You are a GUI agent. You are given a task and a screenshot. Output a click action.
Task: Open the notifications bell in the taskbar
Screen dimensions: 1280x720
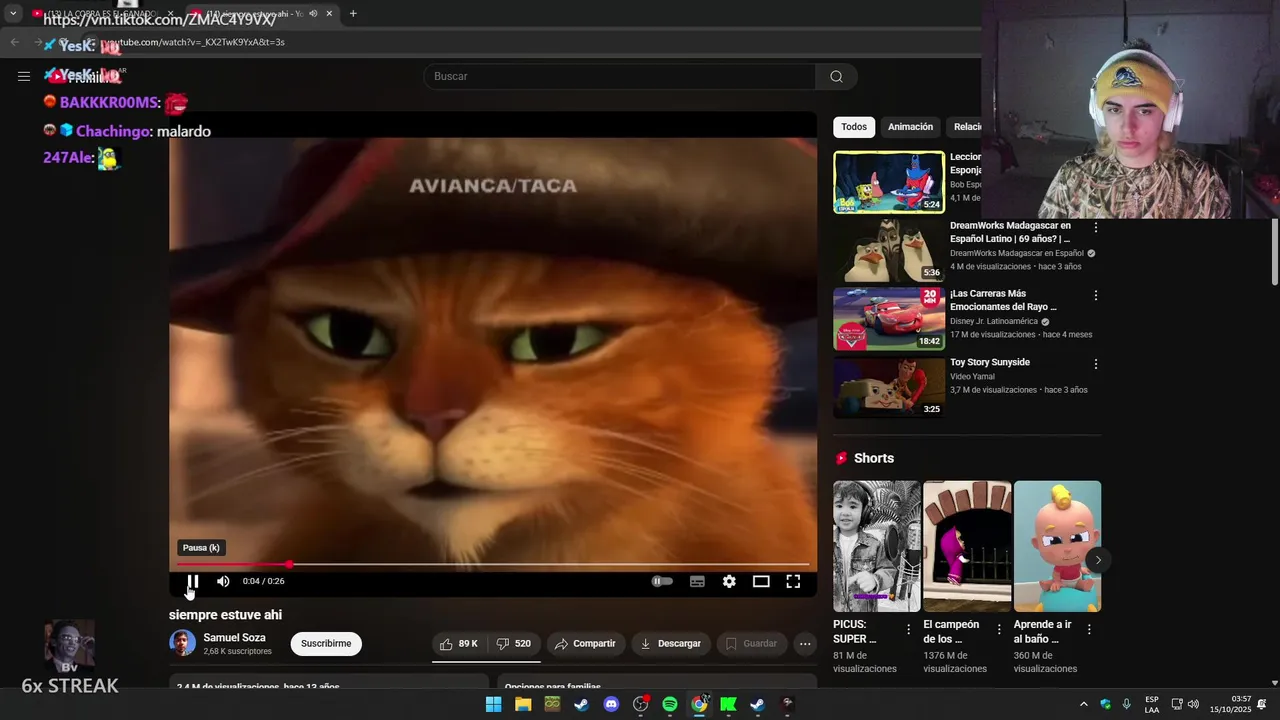(x=1262, y=704)
